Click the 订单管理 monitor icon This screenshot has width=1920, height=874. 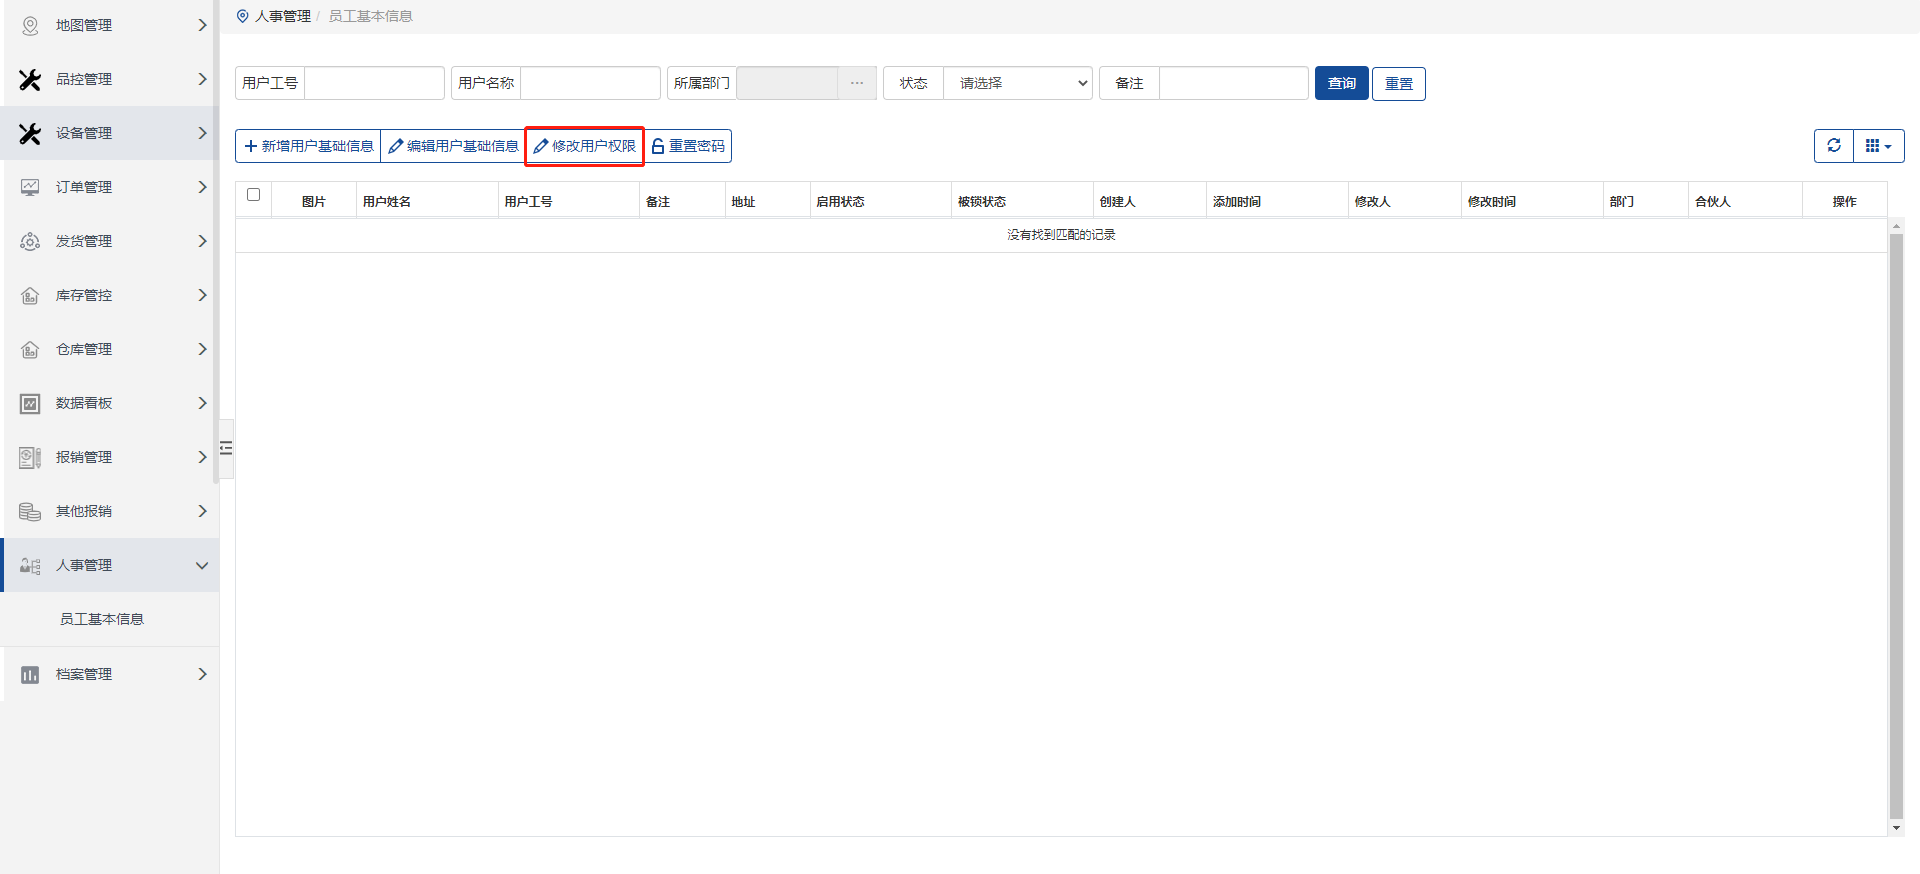tap(30, 188)
